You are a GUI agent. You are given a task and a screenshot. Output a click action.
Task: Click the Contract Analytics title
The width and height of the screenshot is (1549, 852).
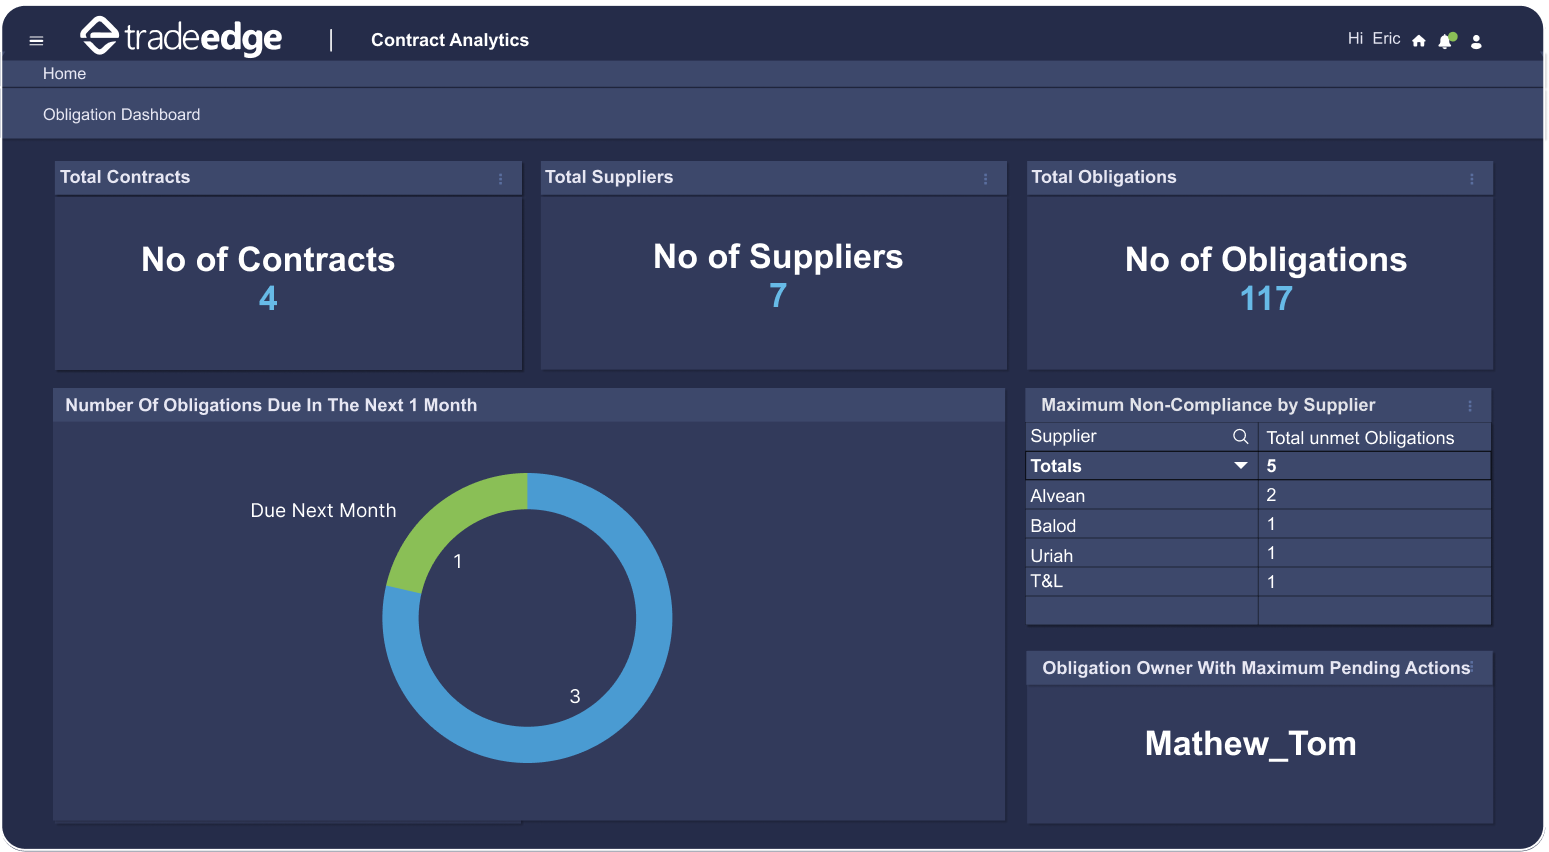pyautogui.click(x=449, y=40)
